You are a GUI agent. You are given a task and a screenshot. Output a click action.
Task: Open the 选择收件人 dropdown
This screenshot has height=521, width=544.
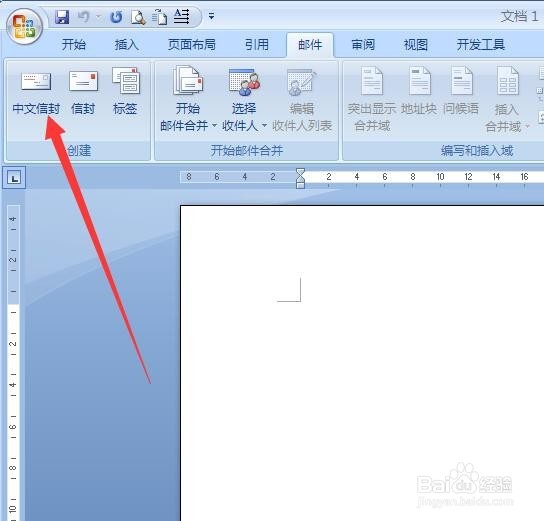244,99
